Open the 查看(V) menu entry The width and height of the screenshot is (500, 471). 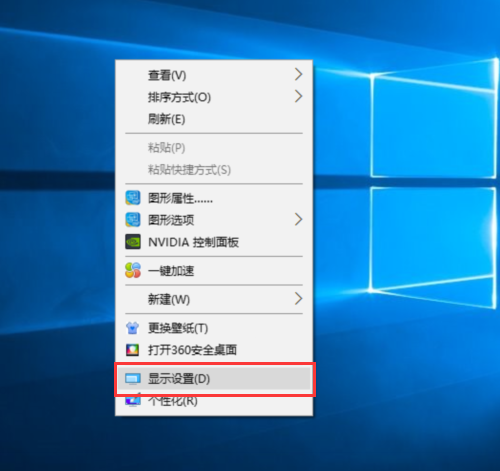click(214, 75)
